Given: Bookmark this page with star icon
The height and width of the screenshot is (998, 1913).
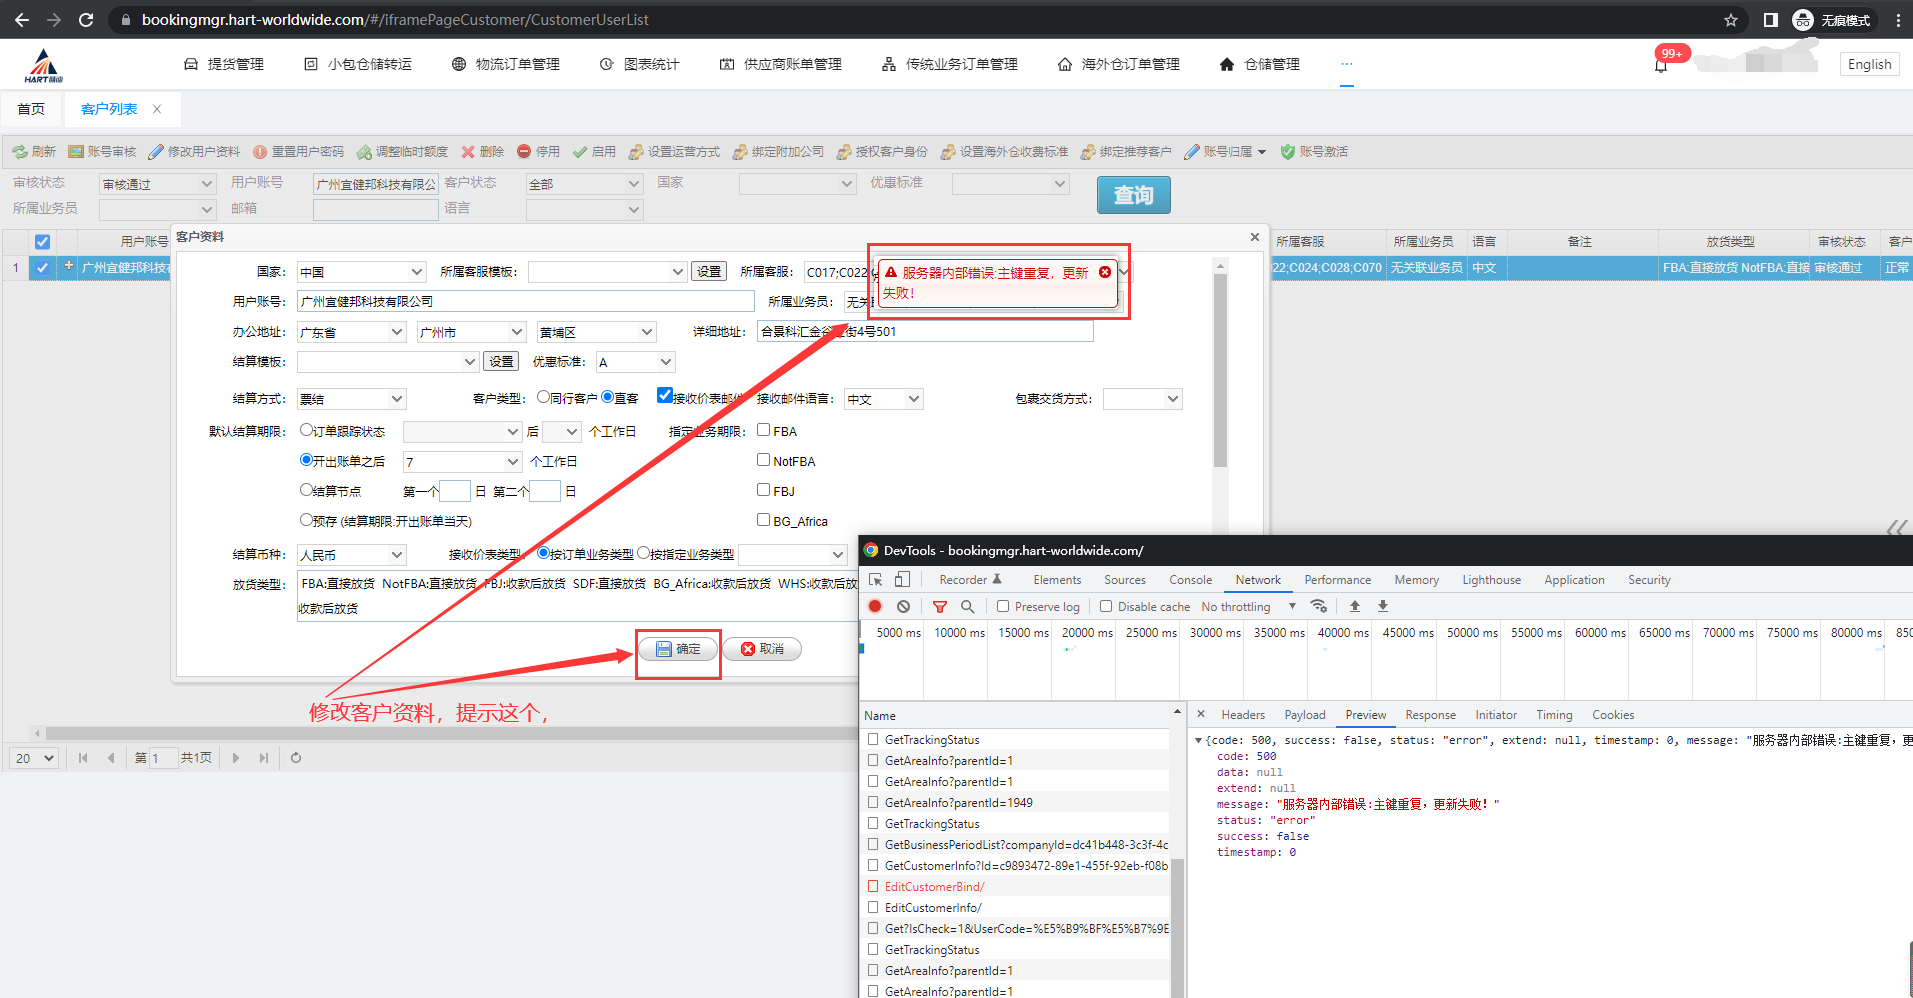Looking at the screenshot, I should (x=1731, y=20).
